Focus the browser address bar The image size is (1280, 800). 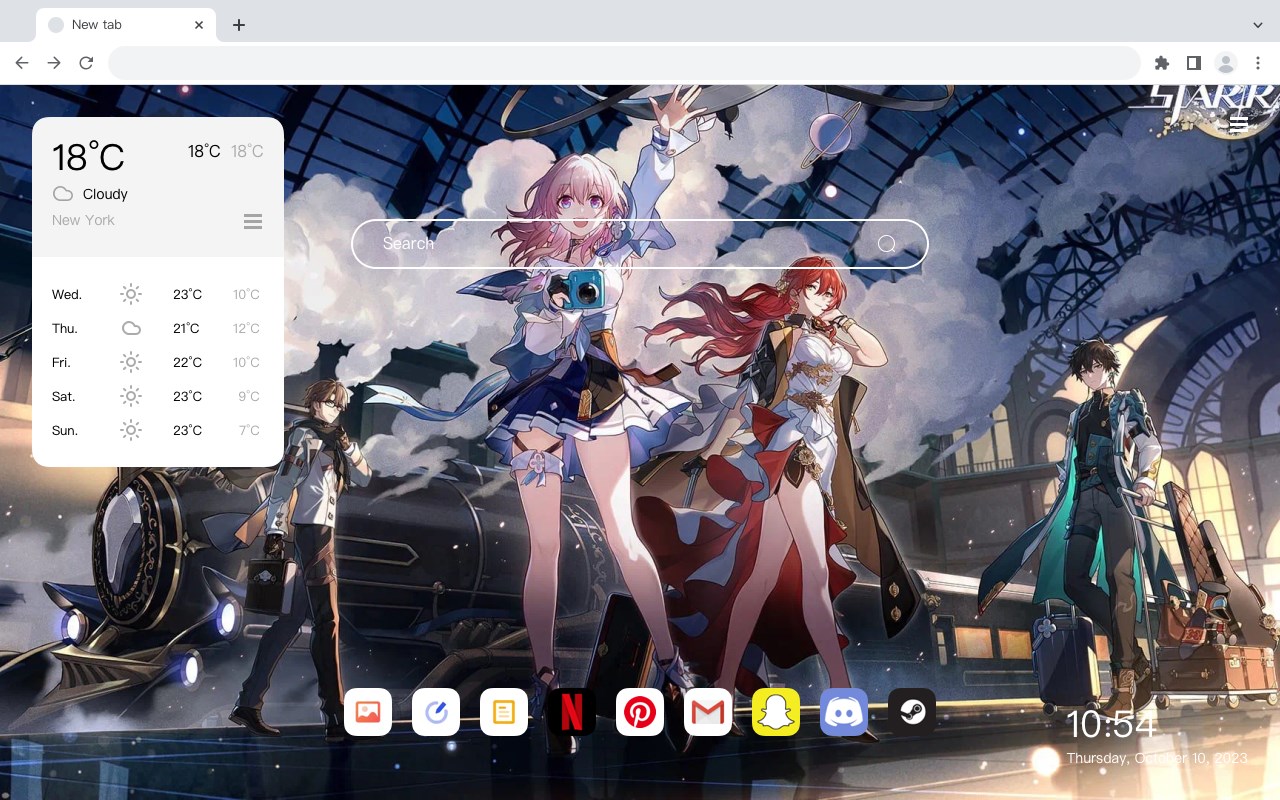[x=624, y=63]
